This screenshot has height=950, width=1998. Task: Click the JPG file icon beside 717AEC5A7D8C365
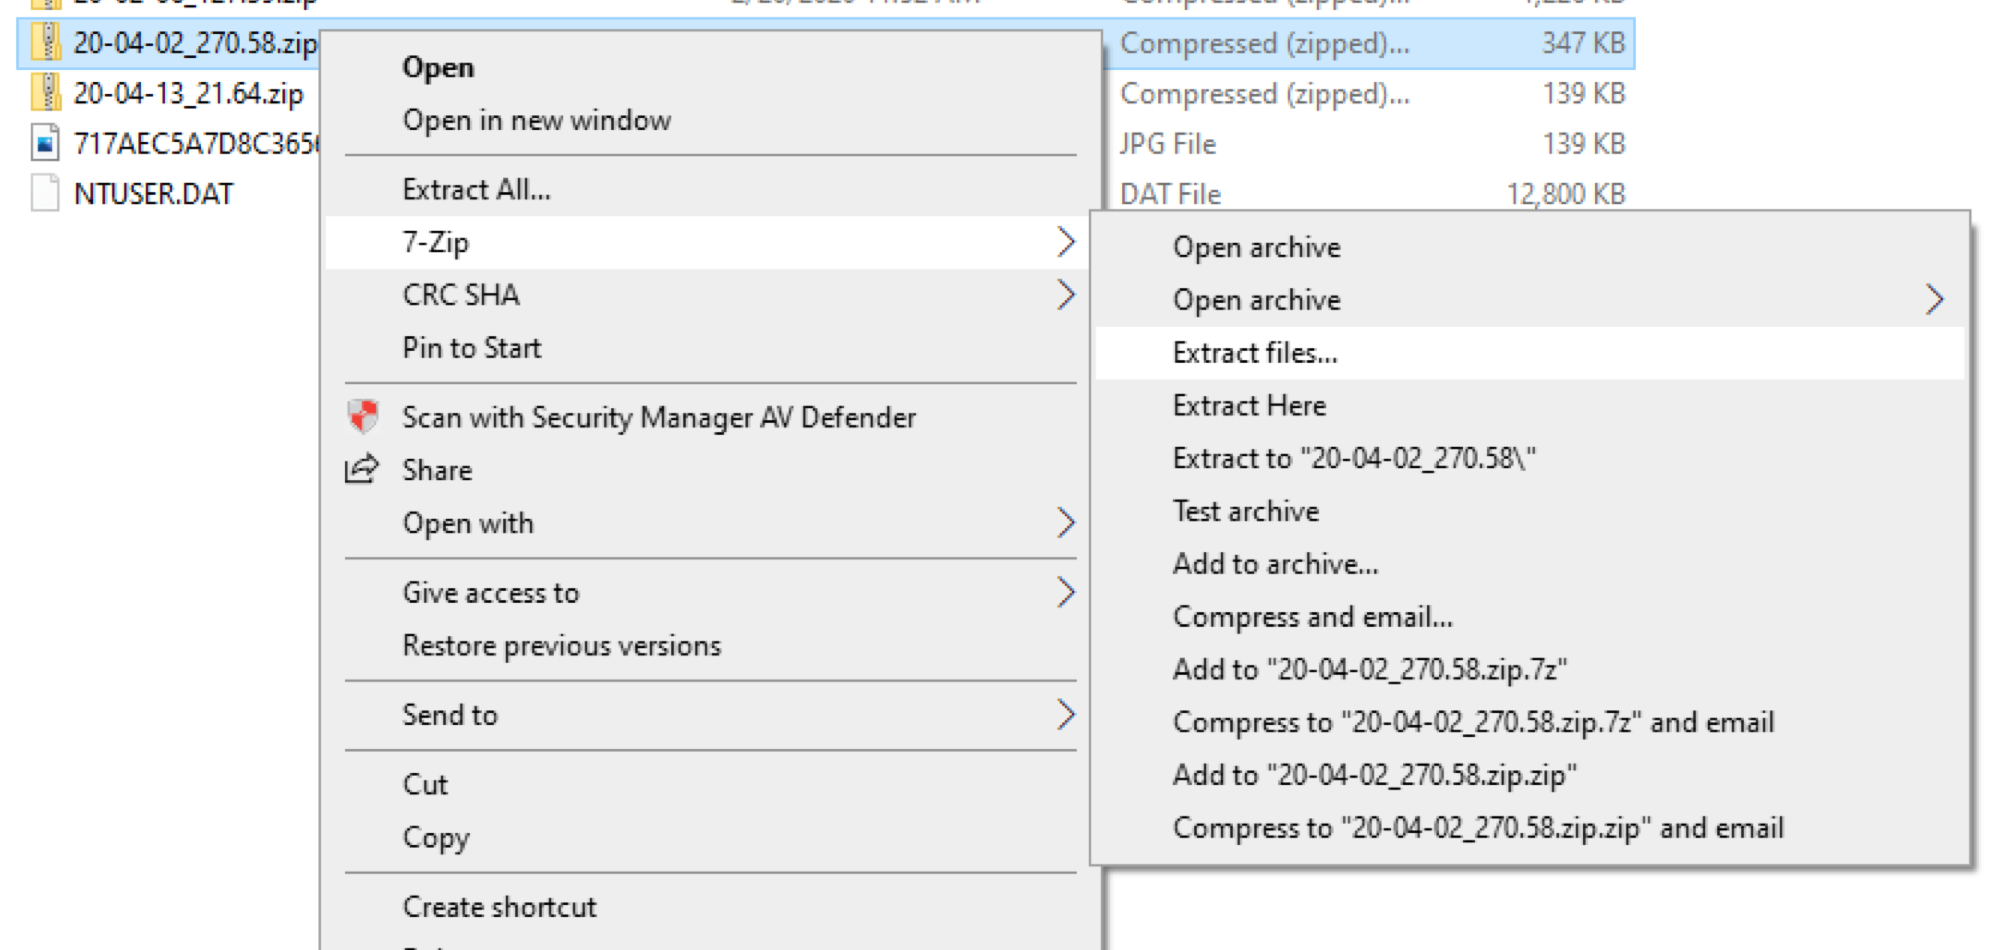click(x=46, y=143)
